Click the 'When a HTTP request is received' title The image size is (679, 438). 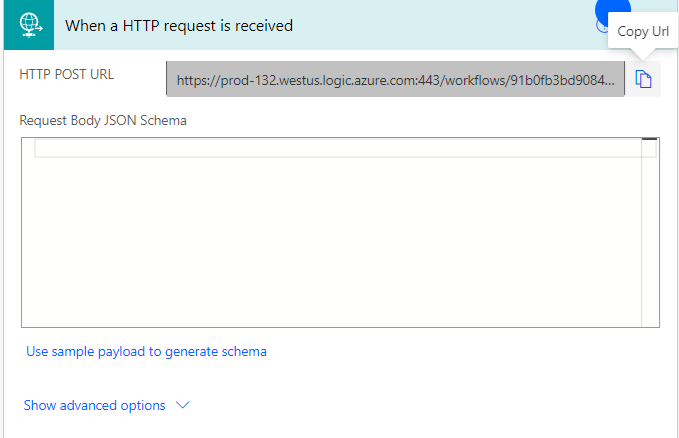pos(179,26)
